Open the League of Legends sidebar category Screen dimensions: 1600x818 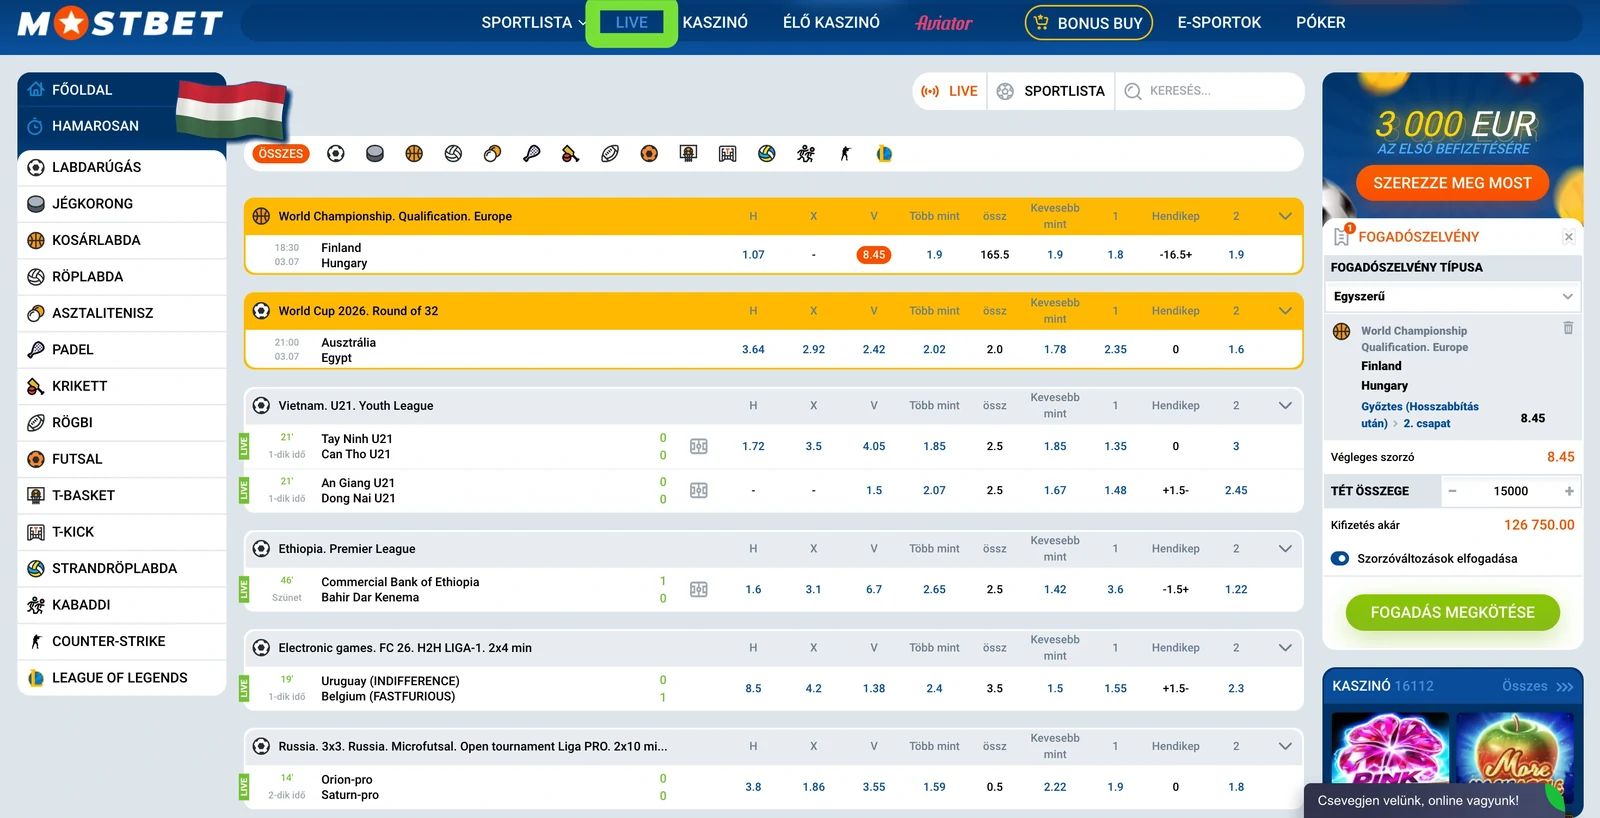pos(122,678)
